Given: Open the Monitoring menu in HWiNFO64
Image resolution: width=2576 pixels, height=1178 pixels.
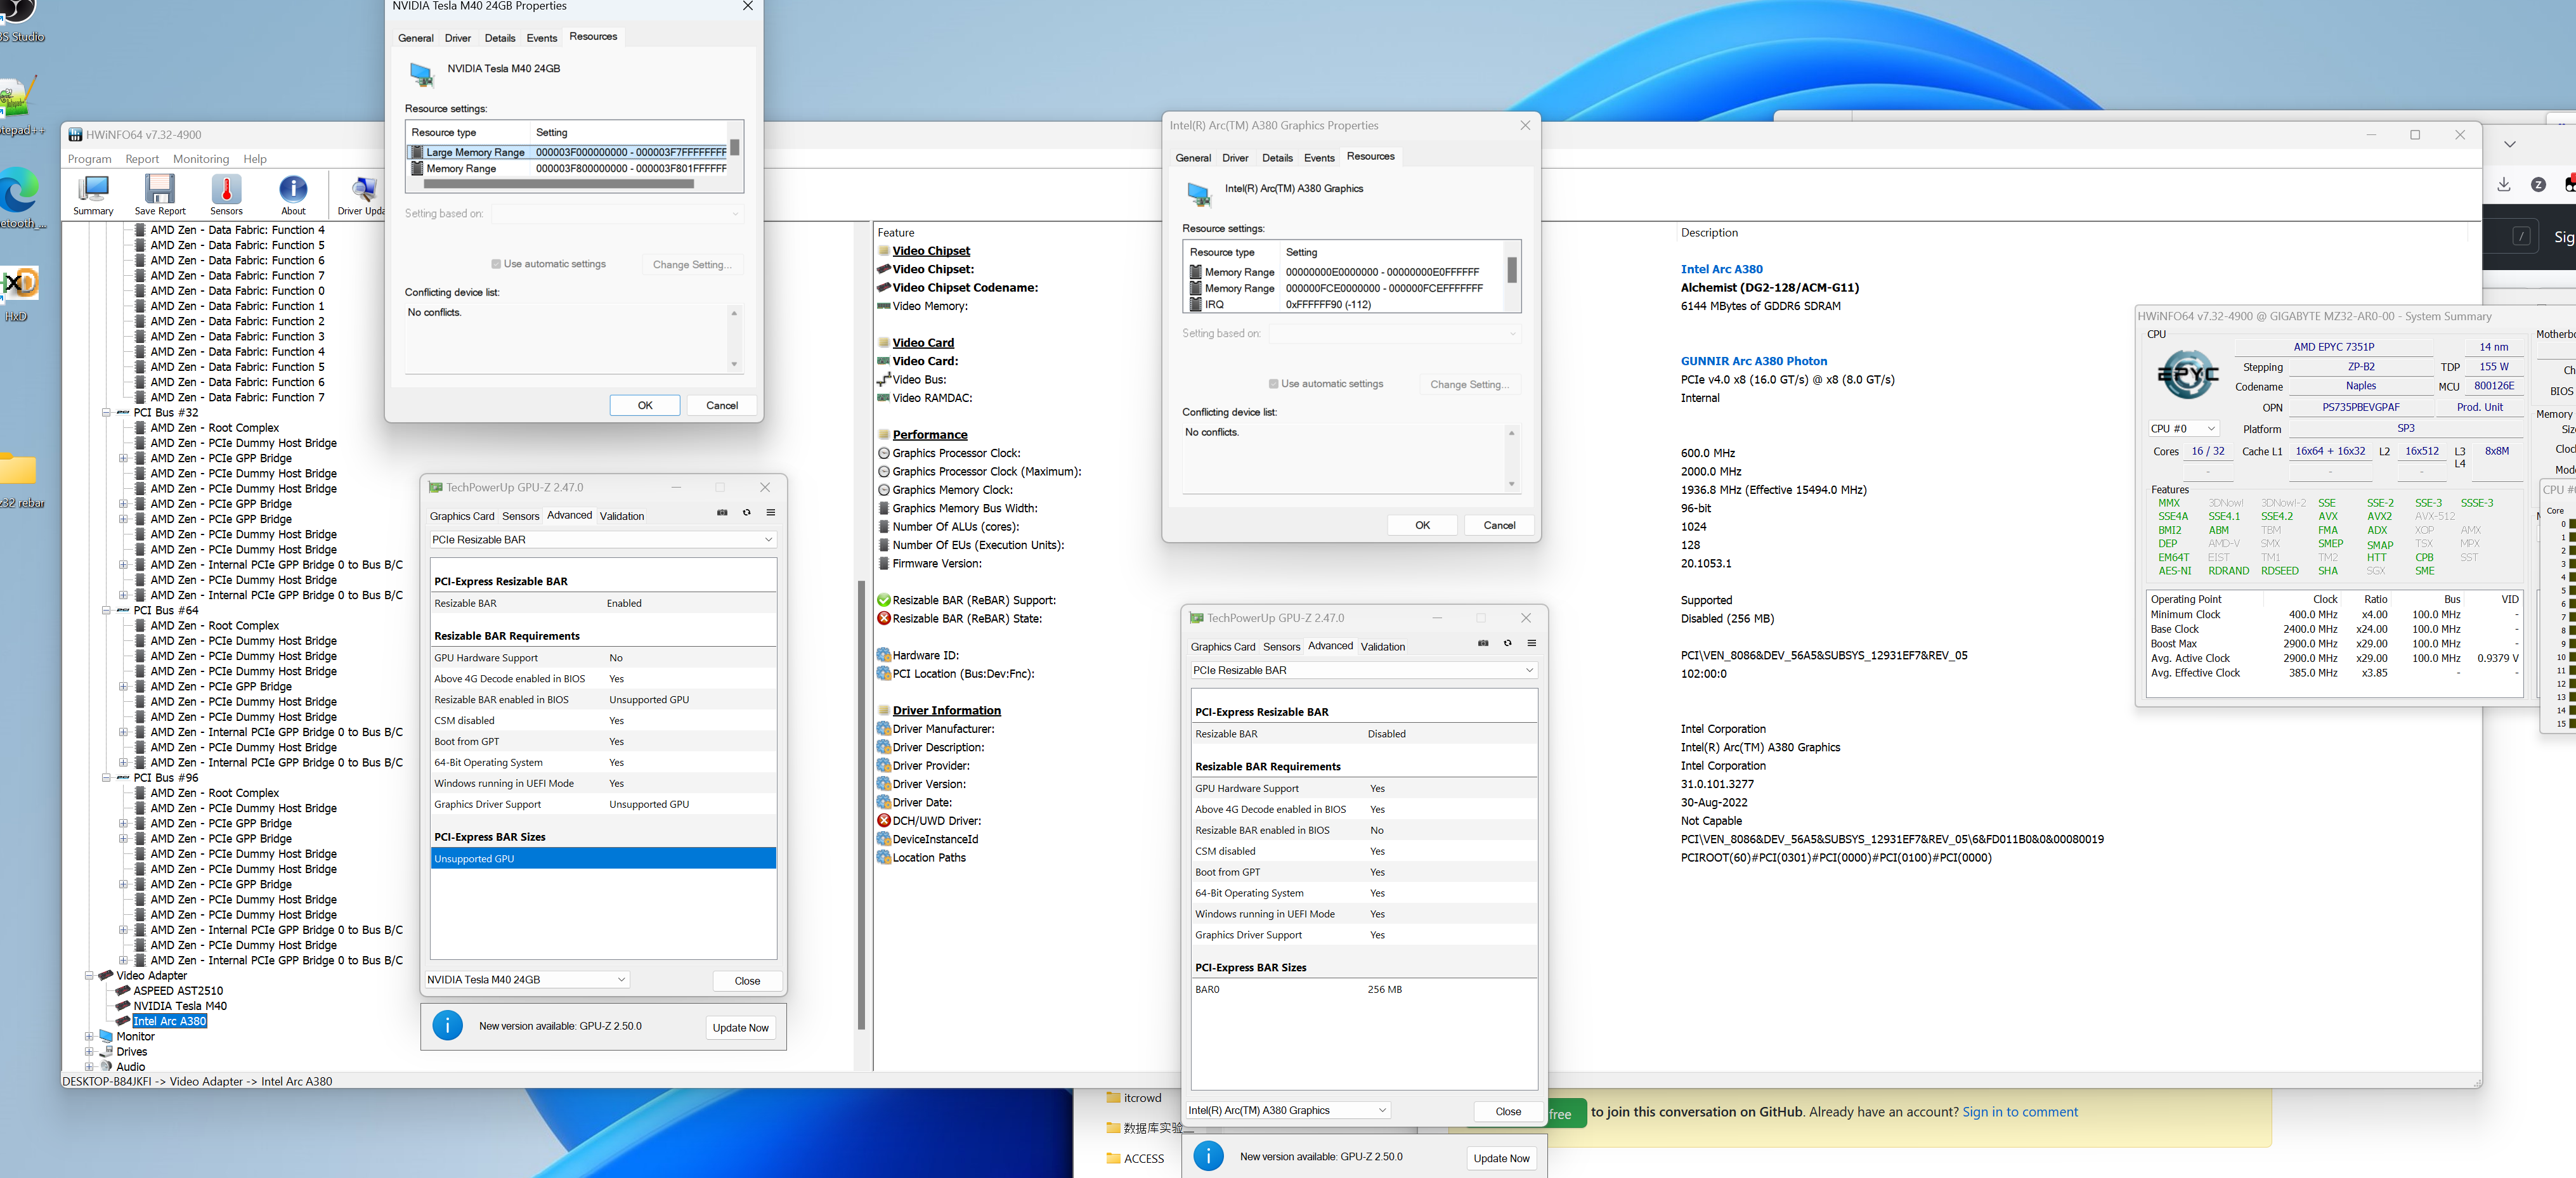Looking at the screenshot, I should coord(201,159).
